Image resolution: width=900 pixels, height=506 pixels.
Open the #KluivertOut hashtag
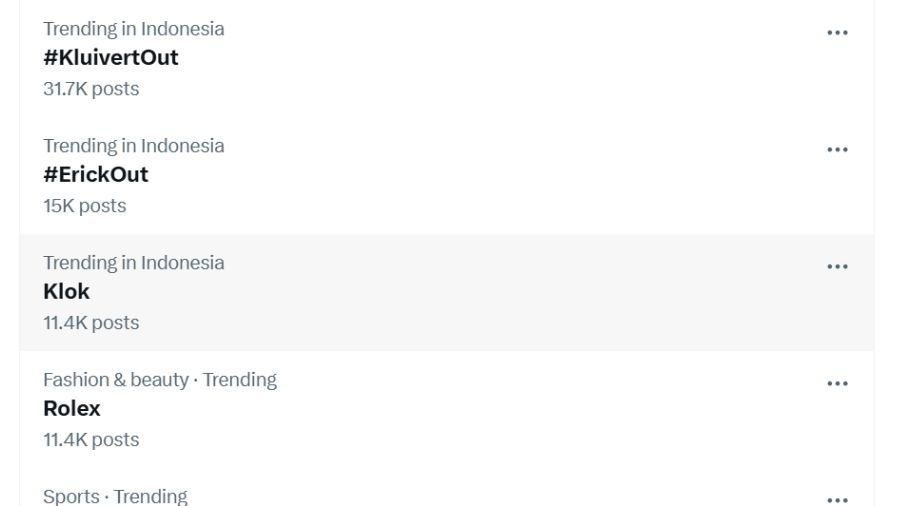click(x=111, y=58)
